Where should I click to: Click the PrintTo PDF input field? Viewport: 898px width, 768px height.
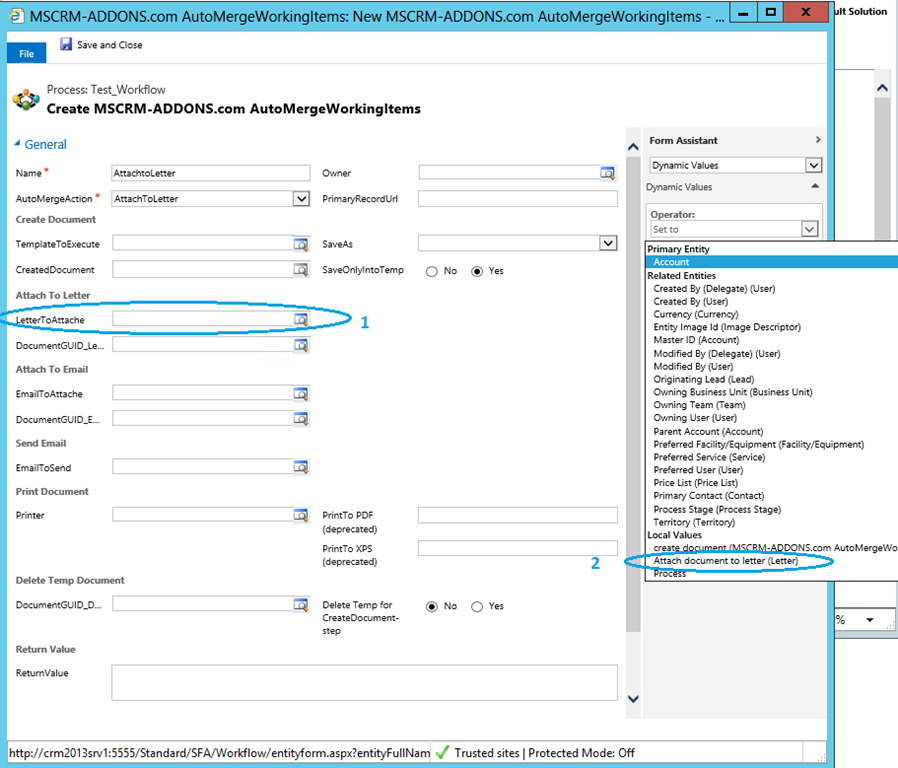[518, 515]
